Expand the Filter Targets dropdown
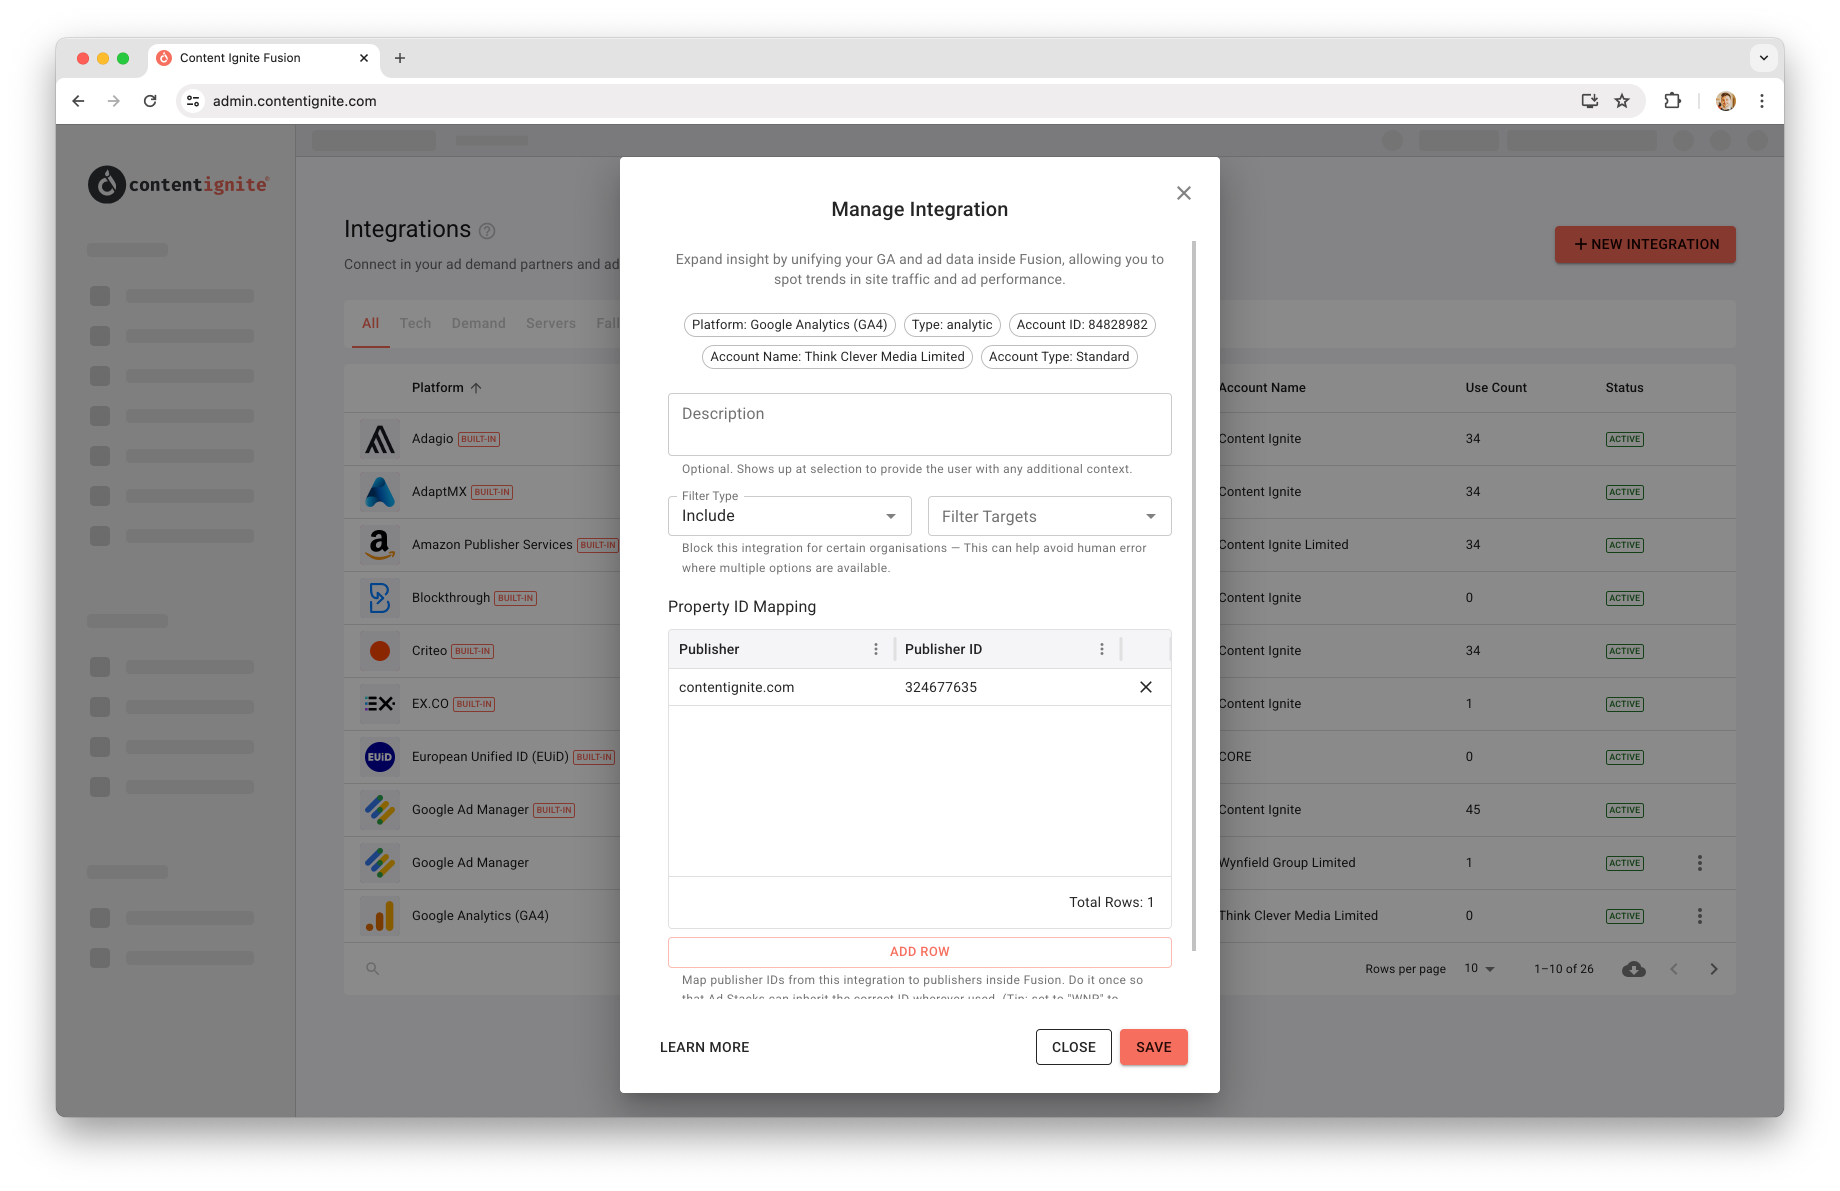The height and width of the screenshot is (1191, 1840). 1050,516
